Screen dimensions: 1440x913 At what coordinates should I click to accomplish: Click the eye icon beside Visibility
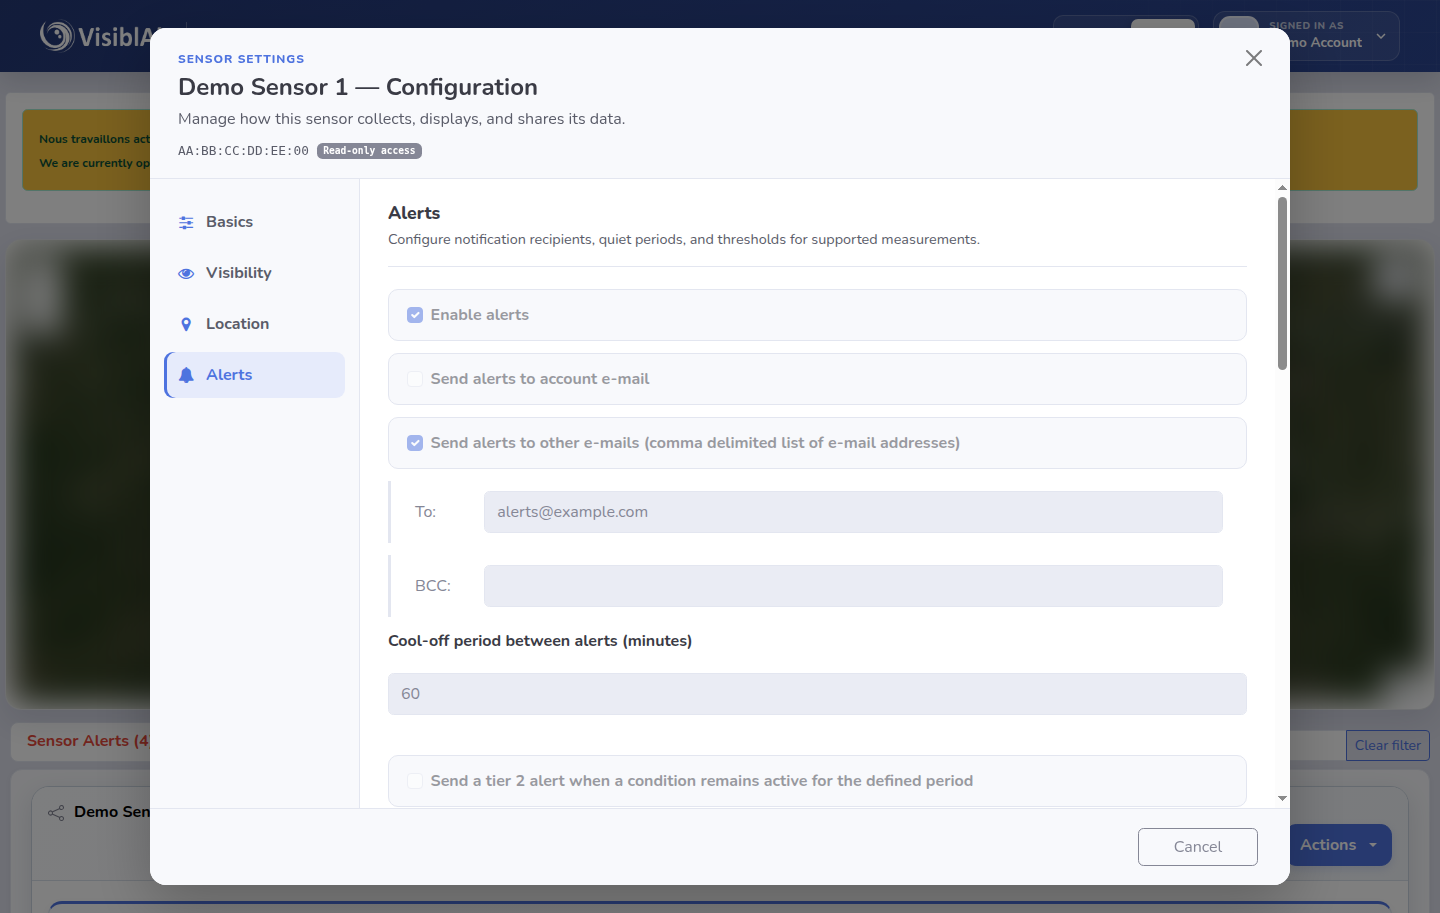(x=186, y=273)
